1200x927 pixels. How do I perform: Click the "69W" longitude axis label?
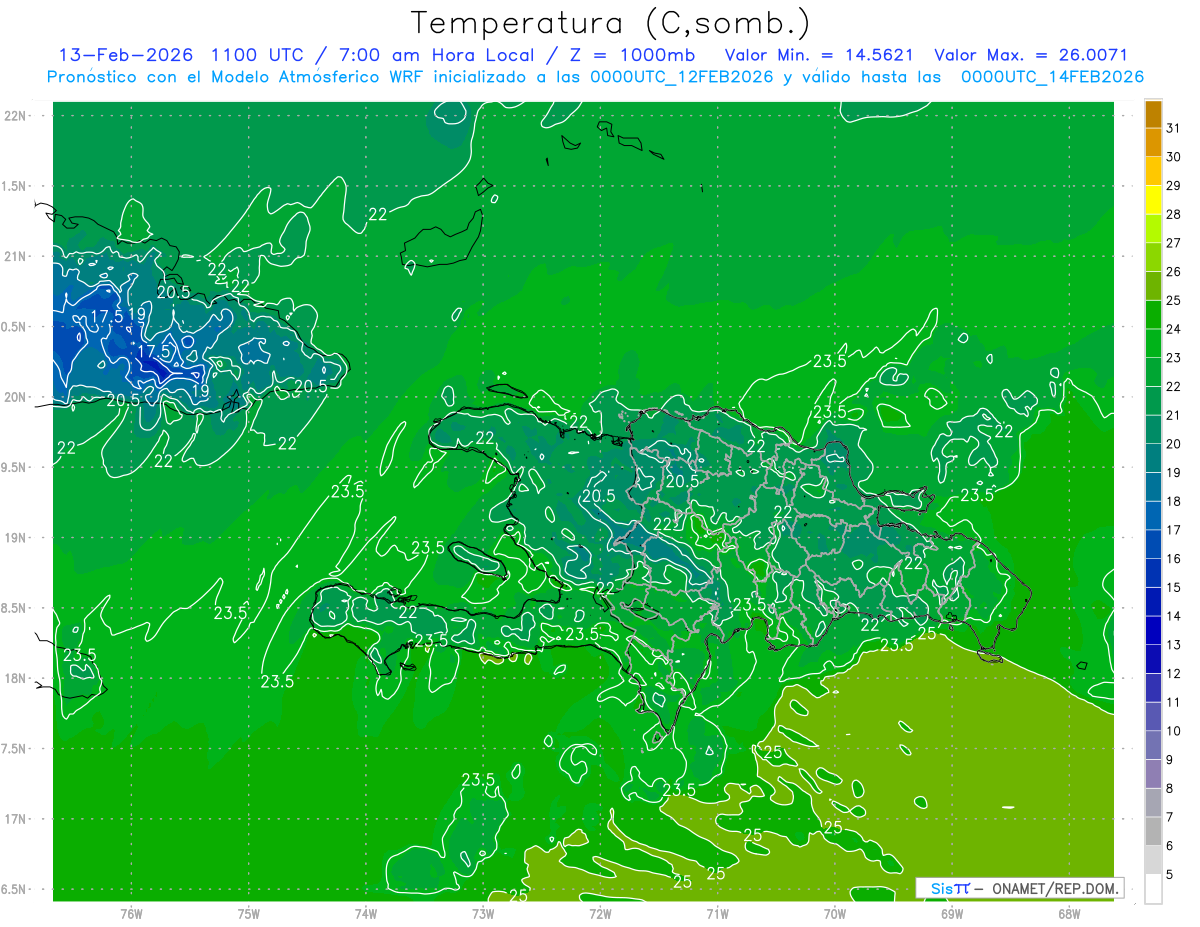(x=952, y=914)
